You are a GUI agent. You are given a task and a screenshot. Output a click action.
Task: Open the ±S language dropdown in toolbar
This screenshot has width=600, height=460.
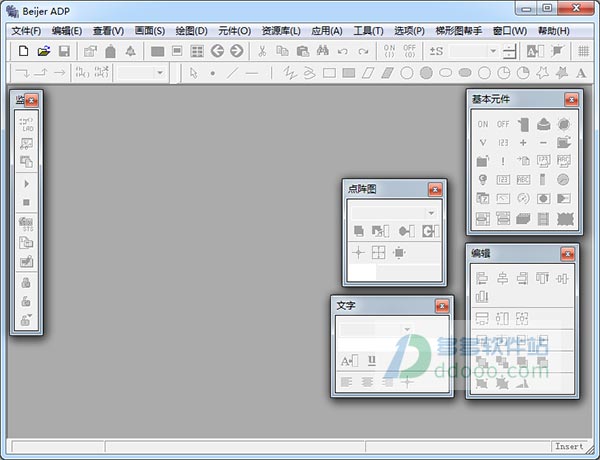(493, 51)
